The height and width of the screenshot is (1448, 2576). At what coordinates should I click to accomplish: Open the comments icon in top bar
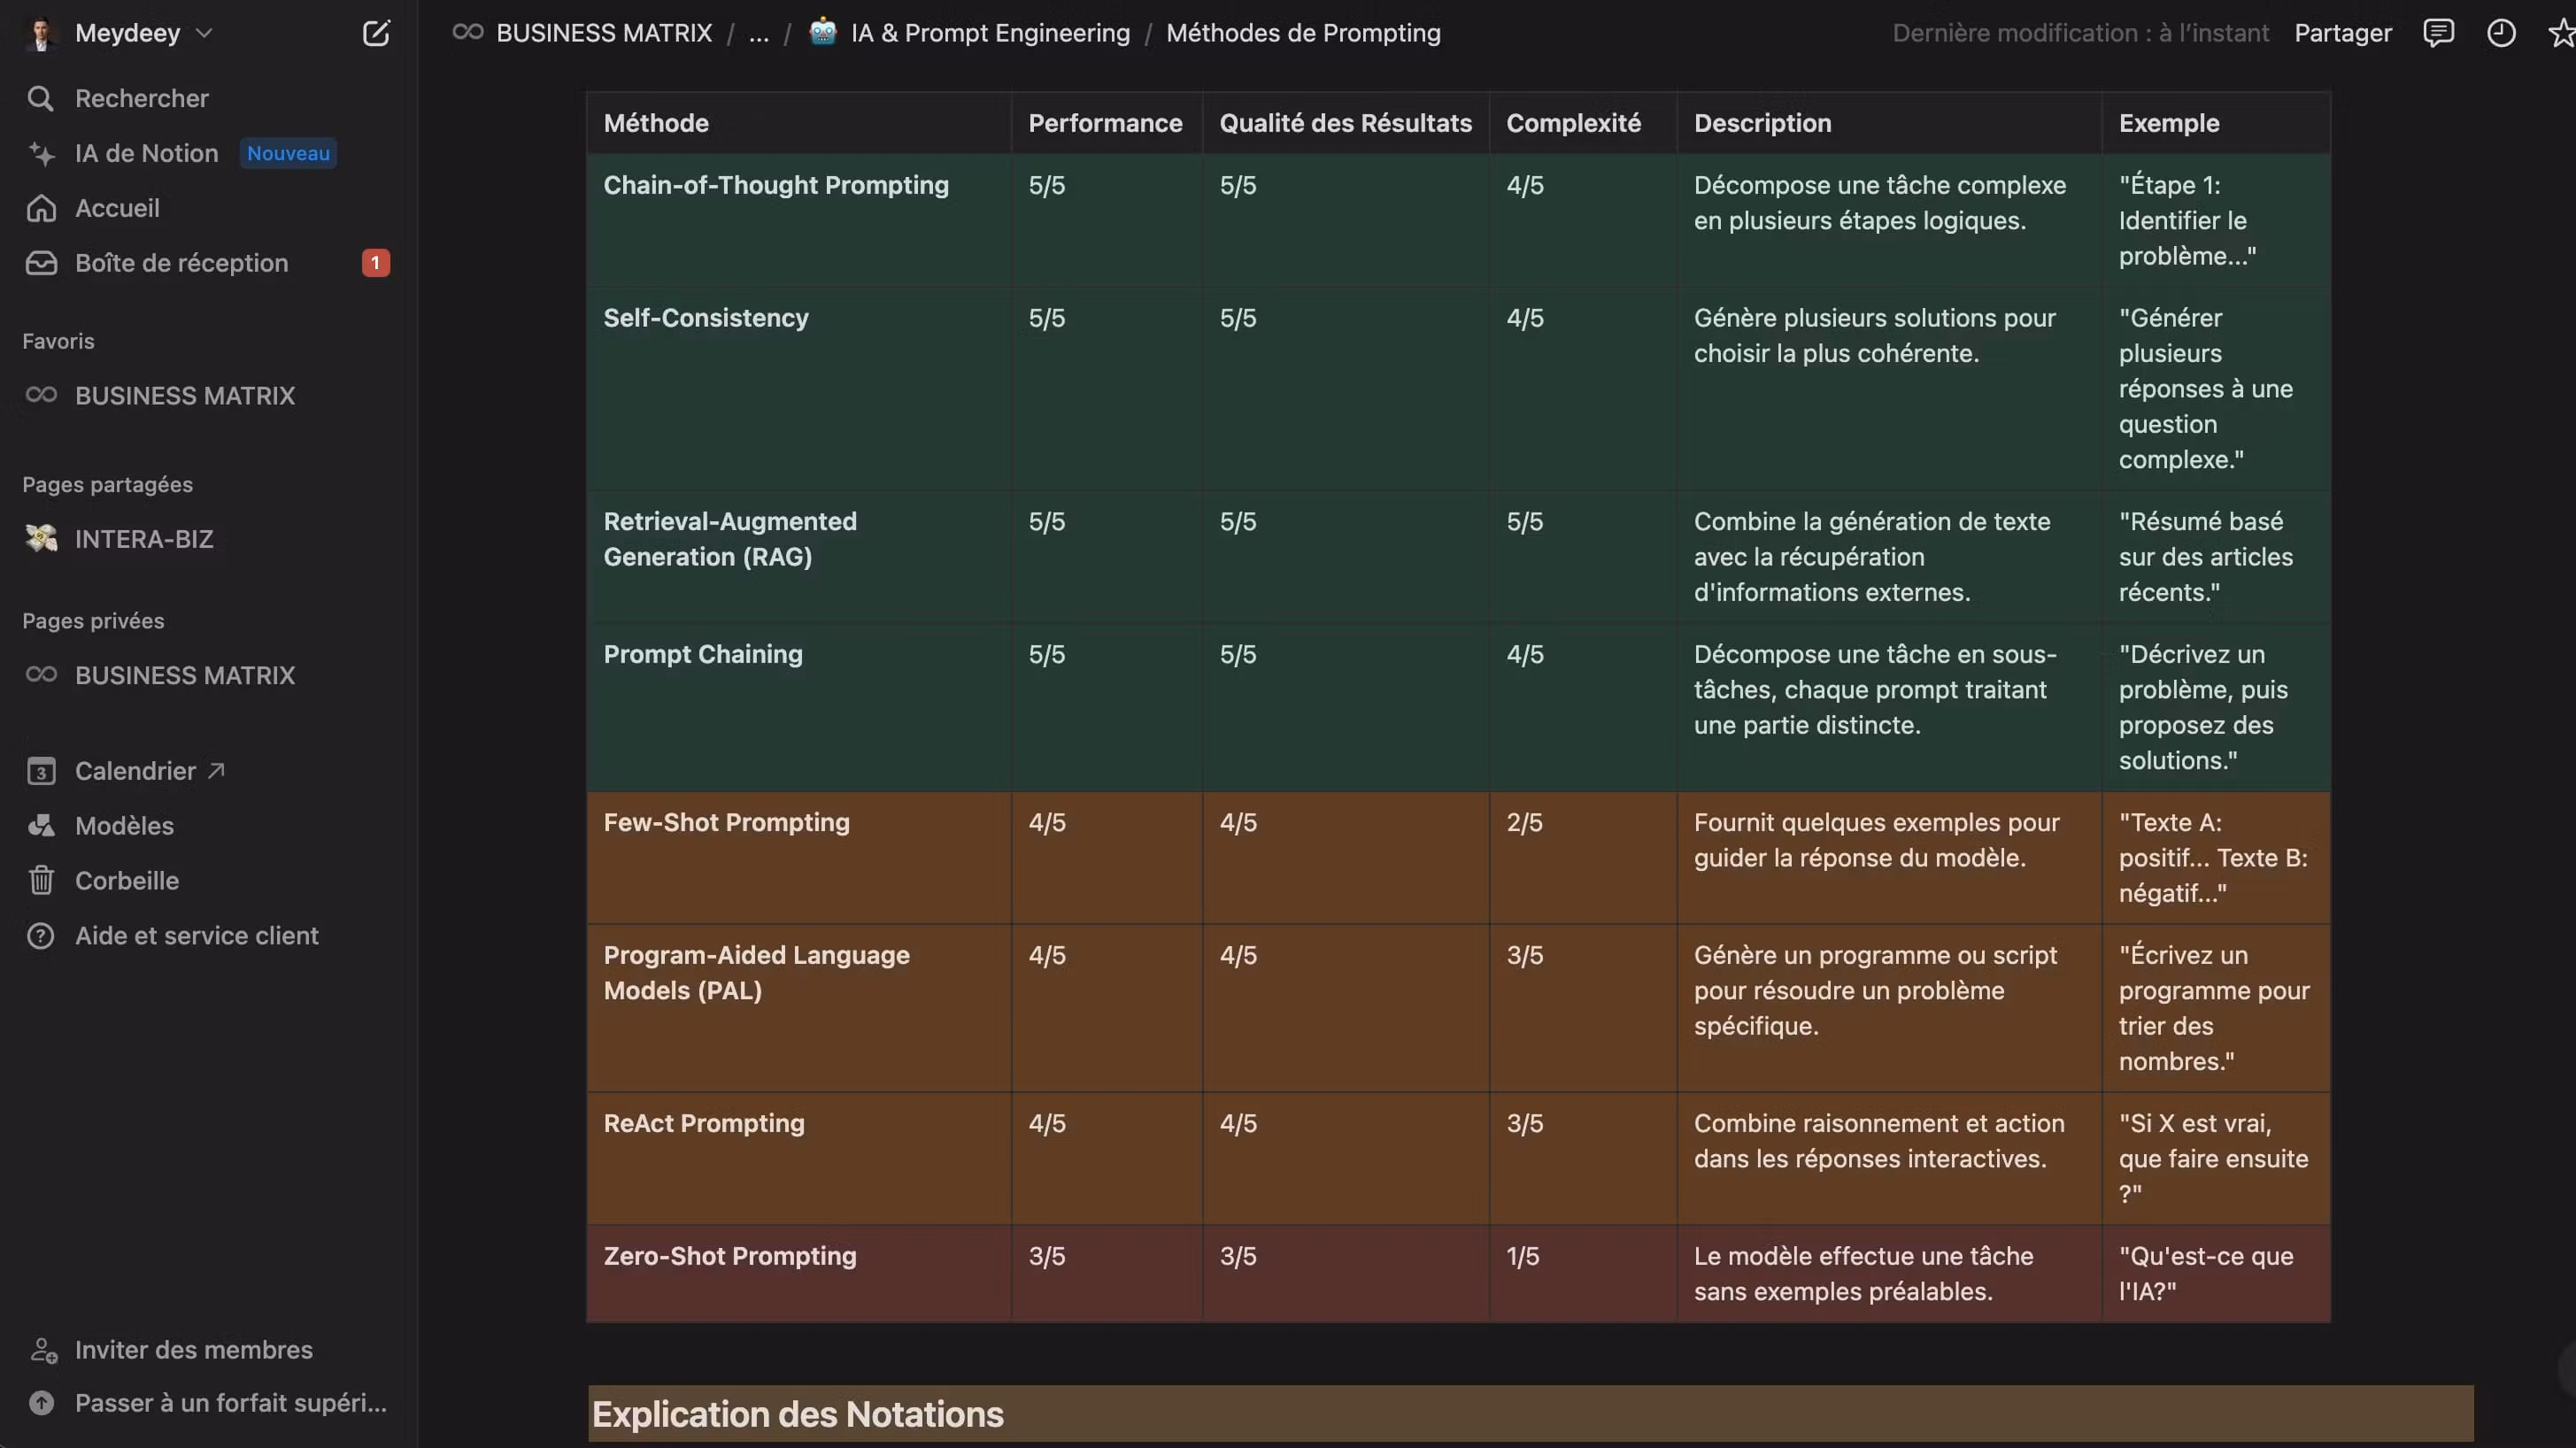tap(2438, 33)
